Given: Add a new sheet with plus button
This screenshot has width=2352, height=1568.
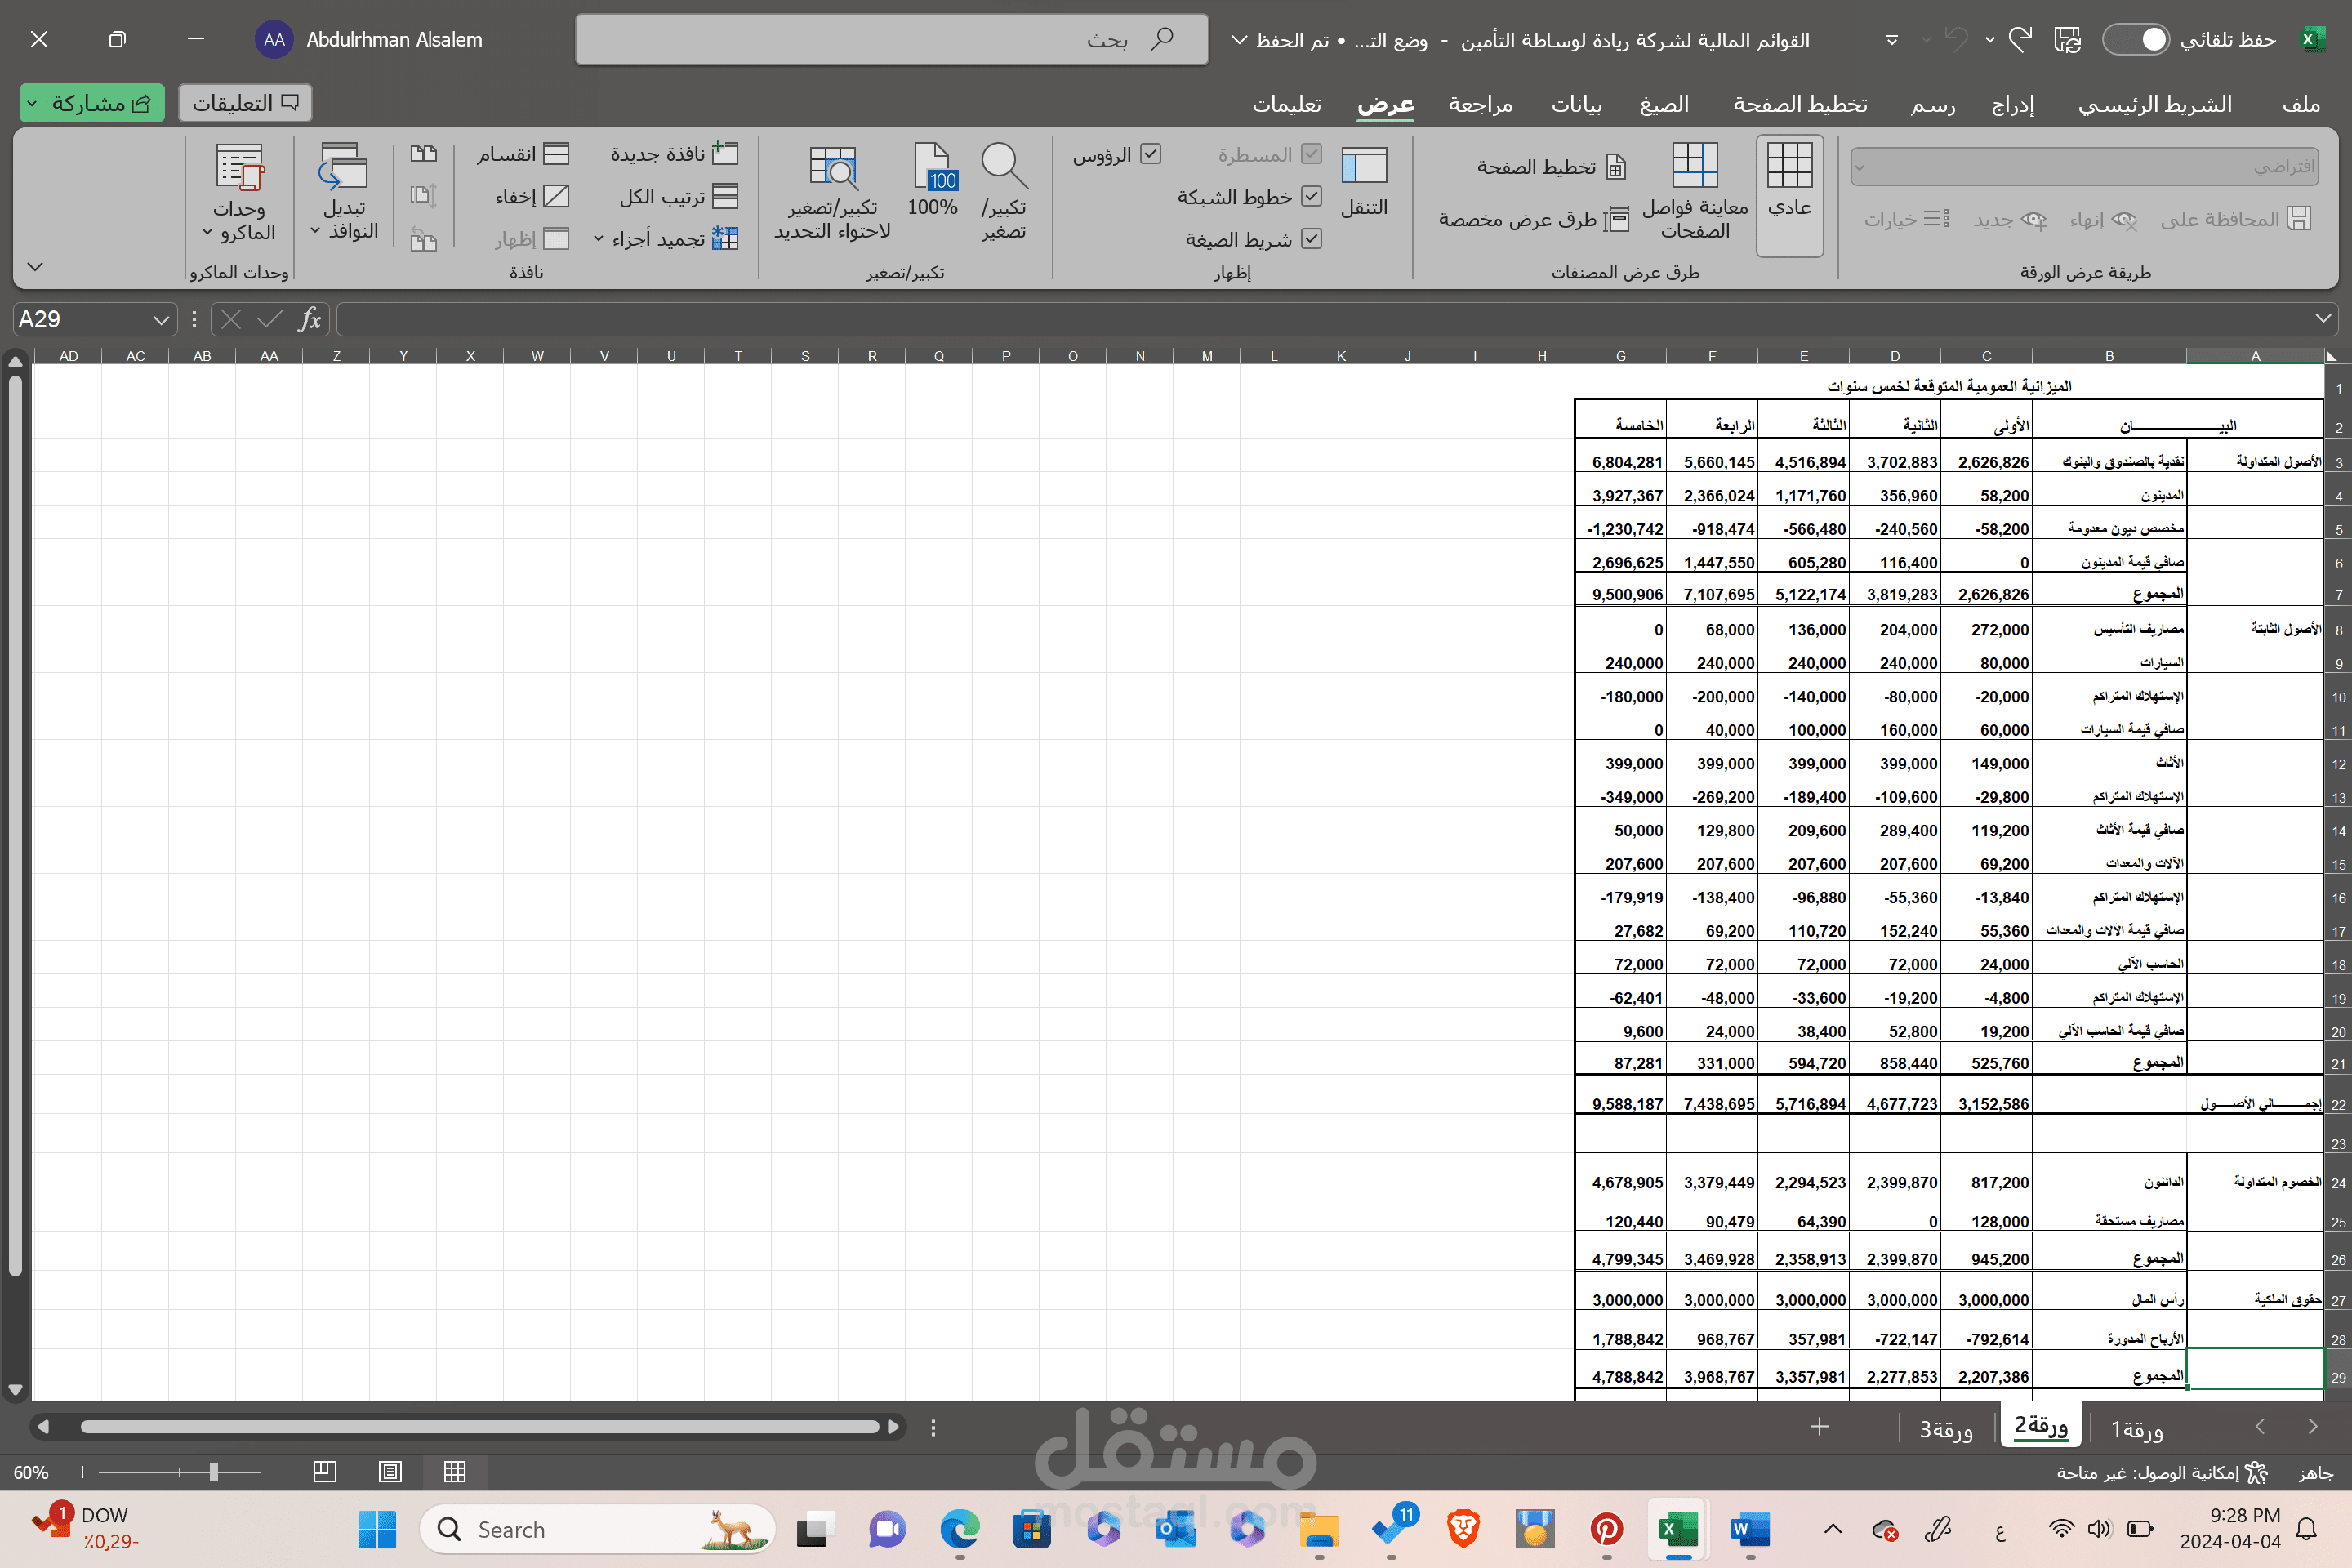Looking at the screenshot, I should 1819,1427.
